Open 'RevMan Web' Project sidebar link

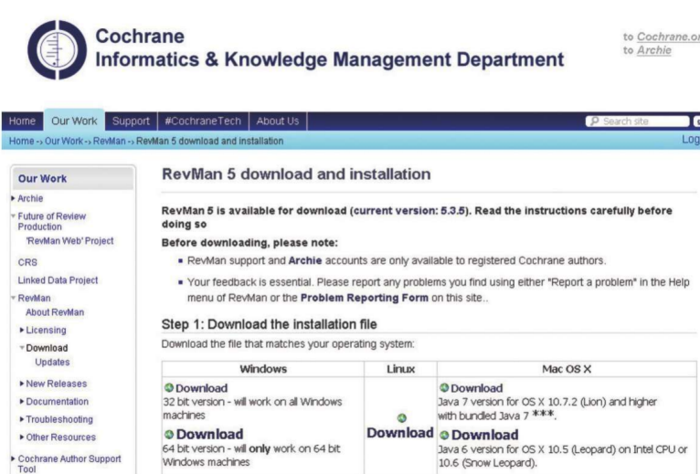tap(70, 241)
